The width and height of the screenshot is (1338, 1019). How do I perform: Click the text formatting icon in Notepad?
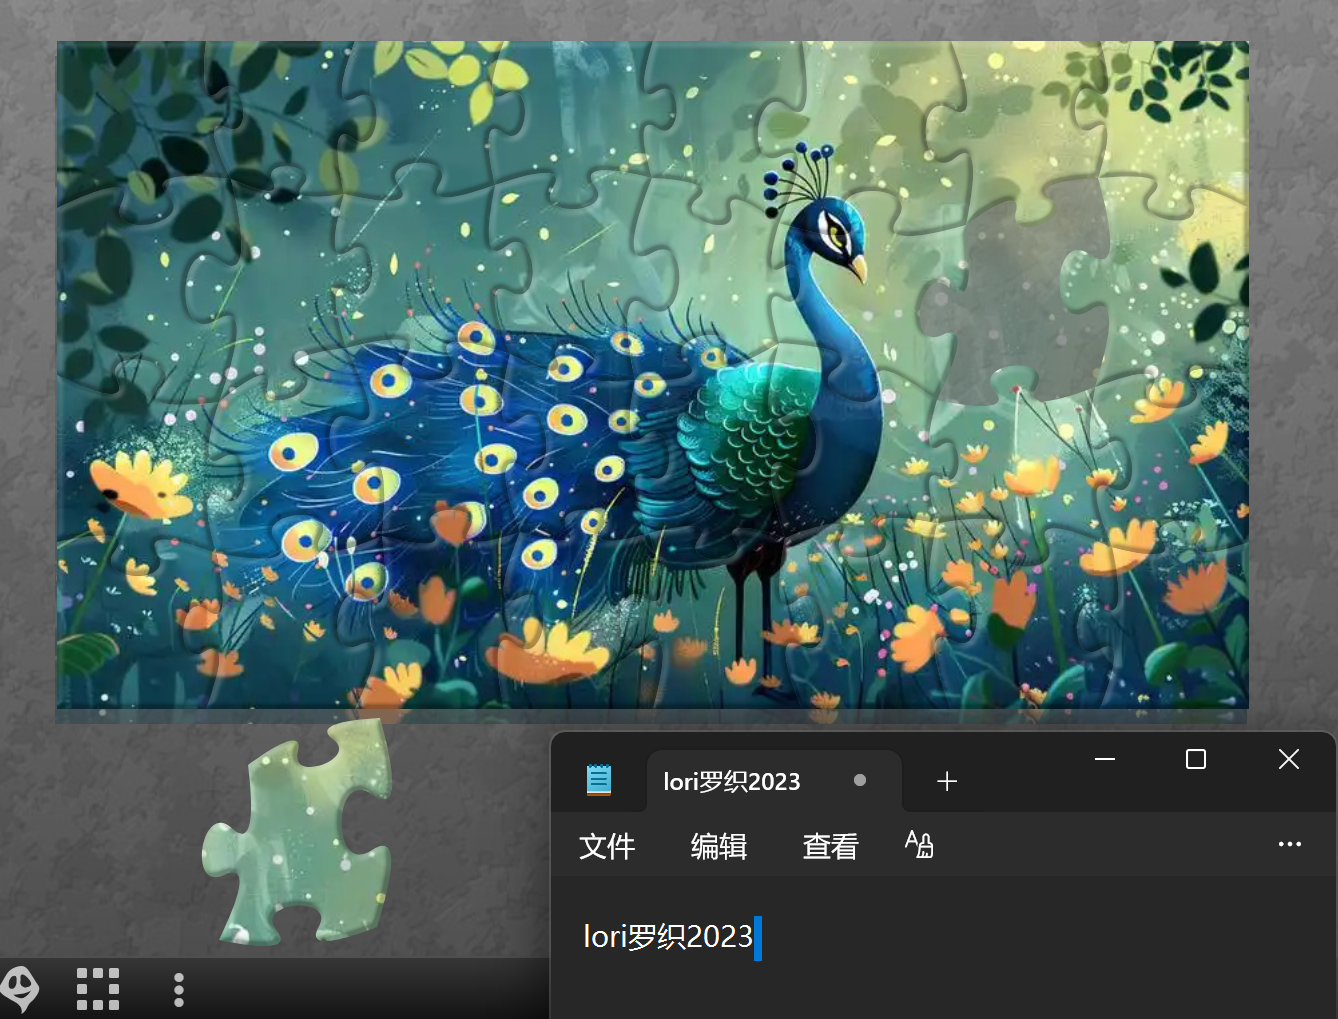pos(919,845)
